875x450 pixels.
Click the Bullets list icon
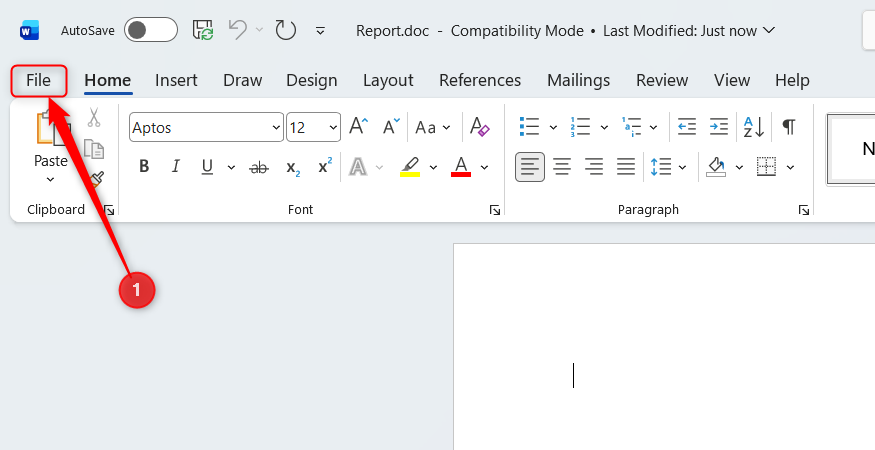529,127
